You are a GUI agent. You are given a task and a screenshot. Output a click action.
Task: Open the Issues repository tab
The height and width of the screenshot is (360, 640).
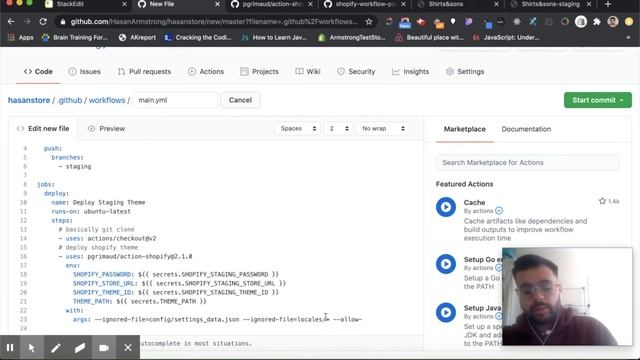point(84,71)
